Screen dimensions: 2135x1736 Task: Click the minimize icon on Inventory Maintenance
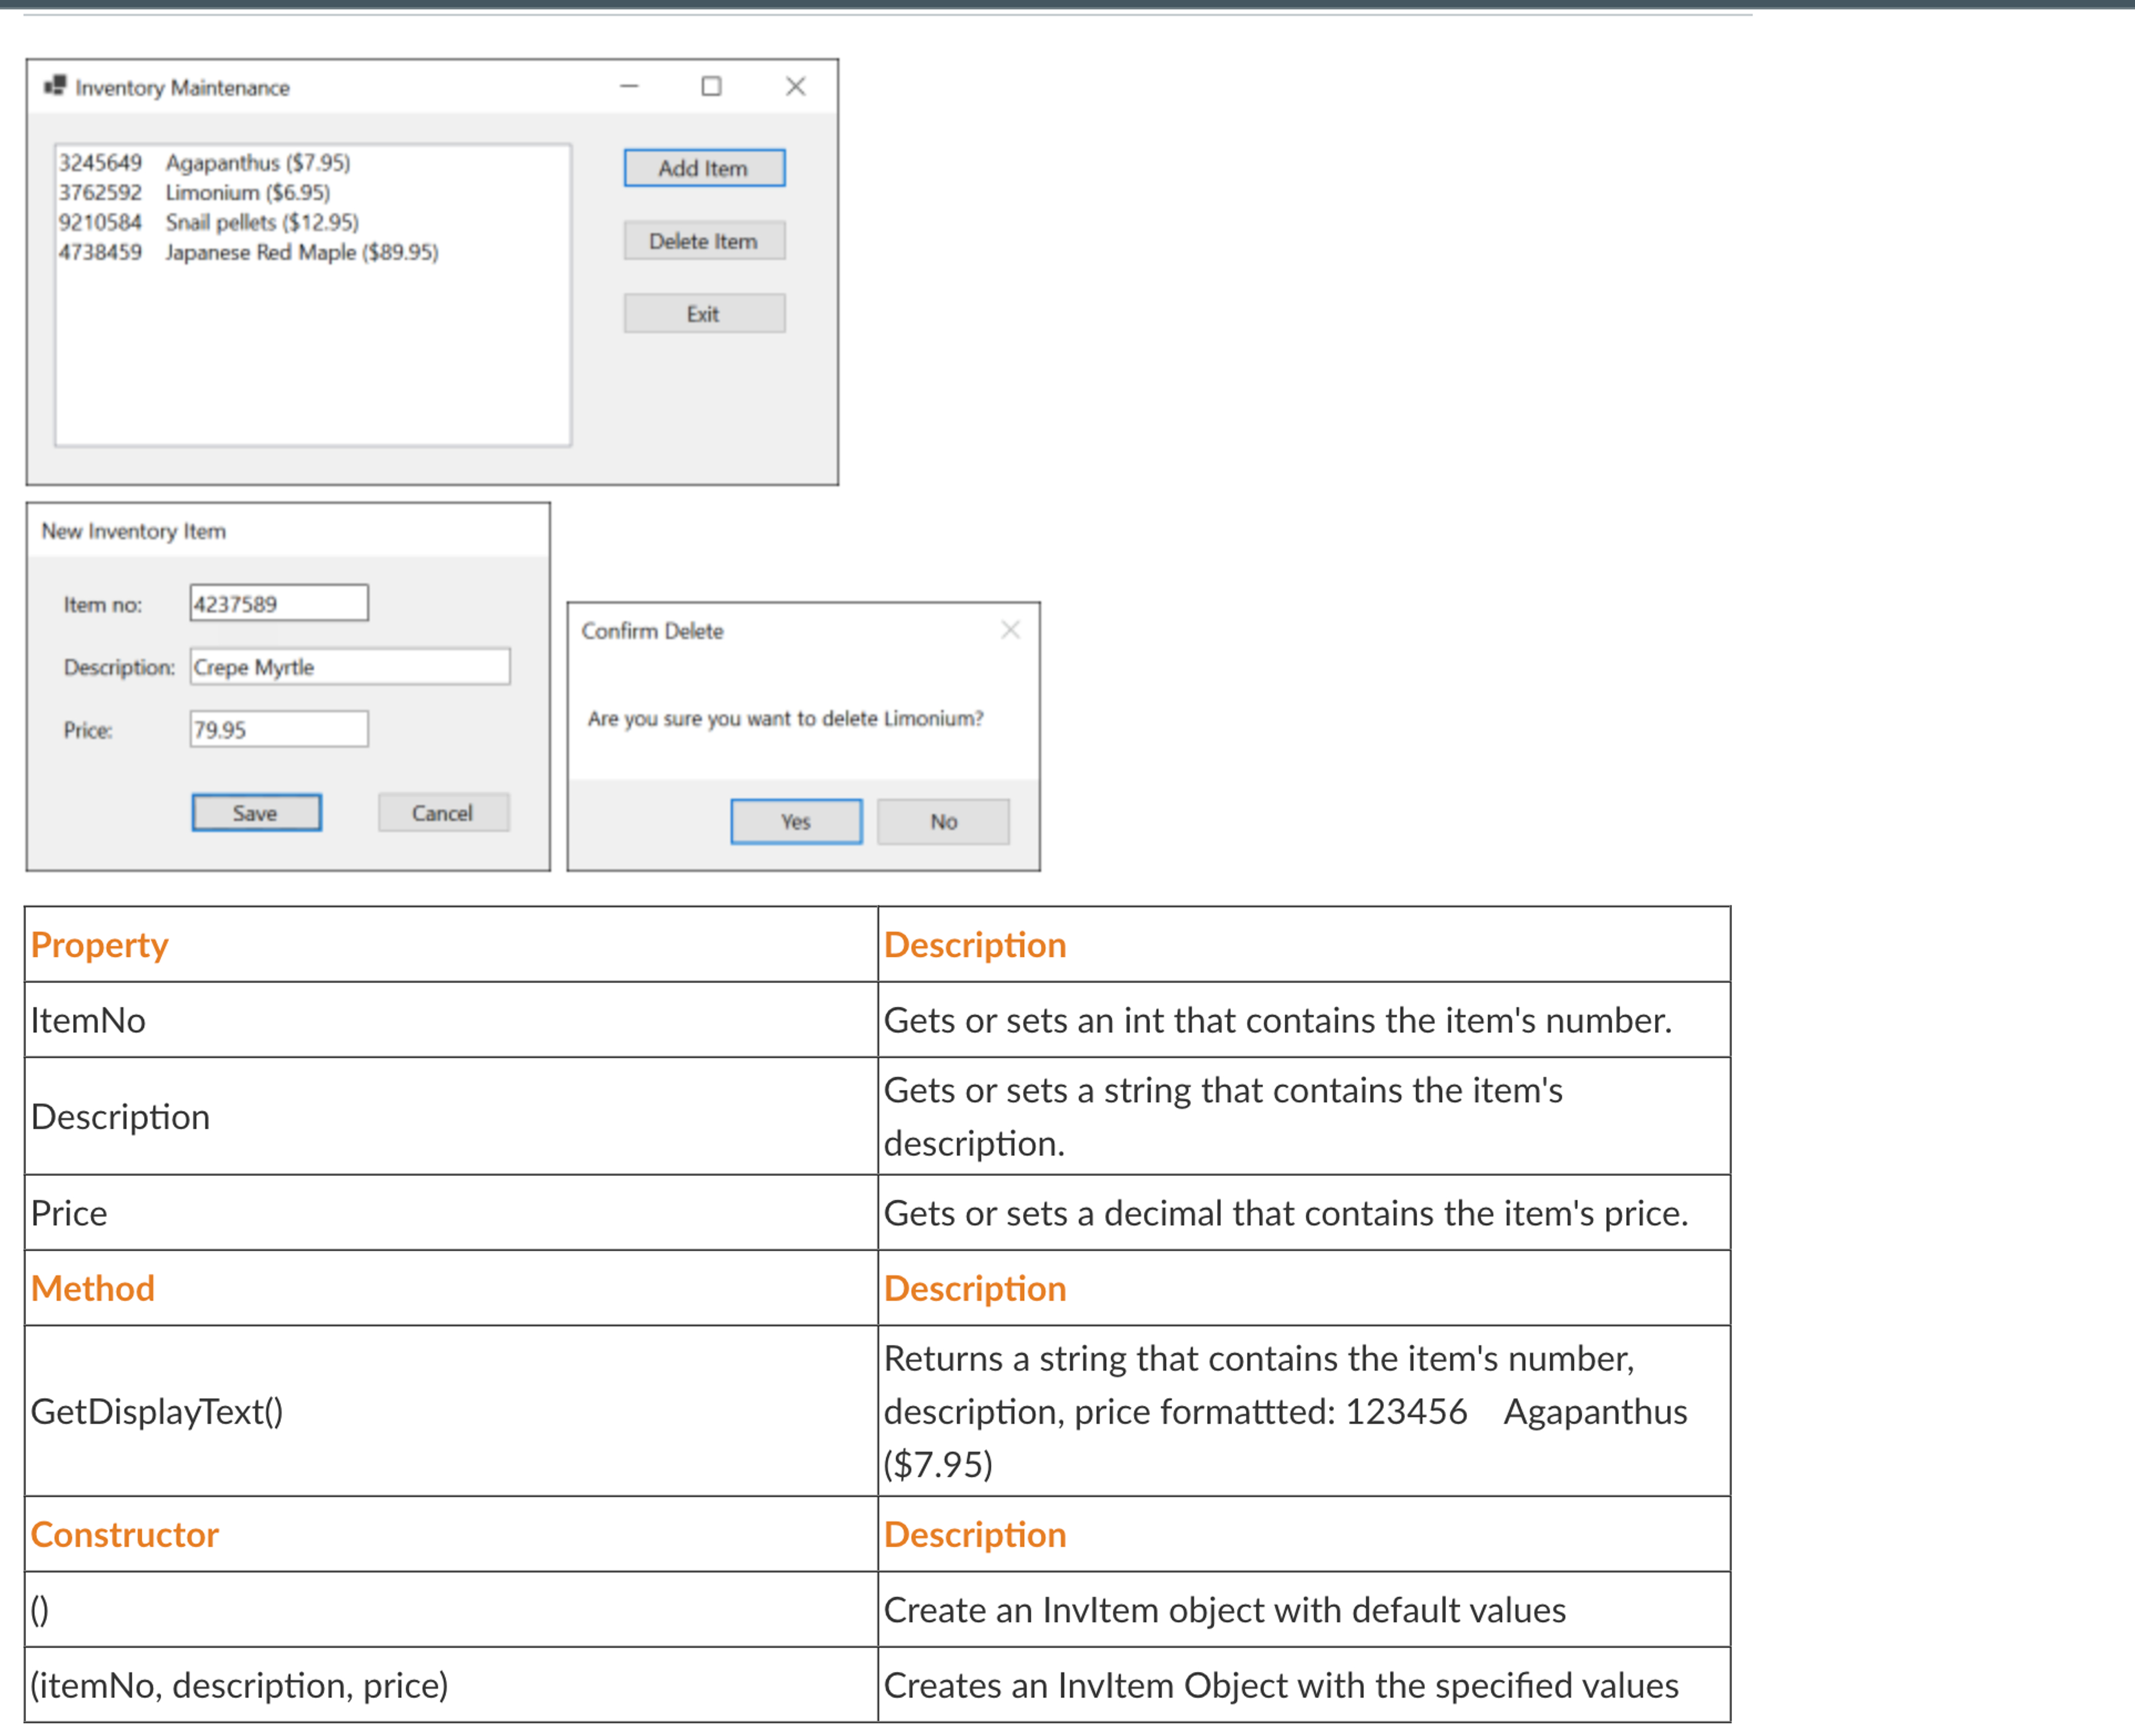pyautogui.click(x=628, y=87)
